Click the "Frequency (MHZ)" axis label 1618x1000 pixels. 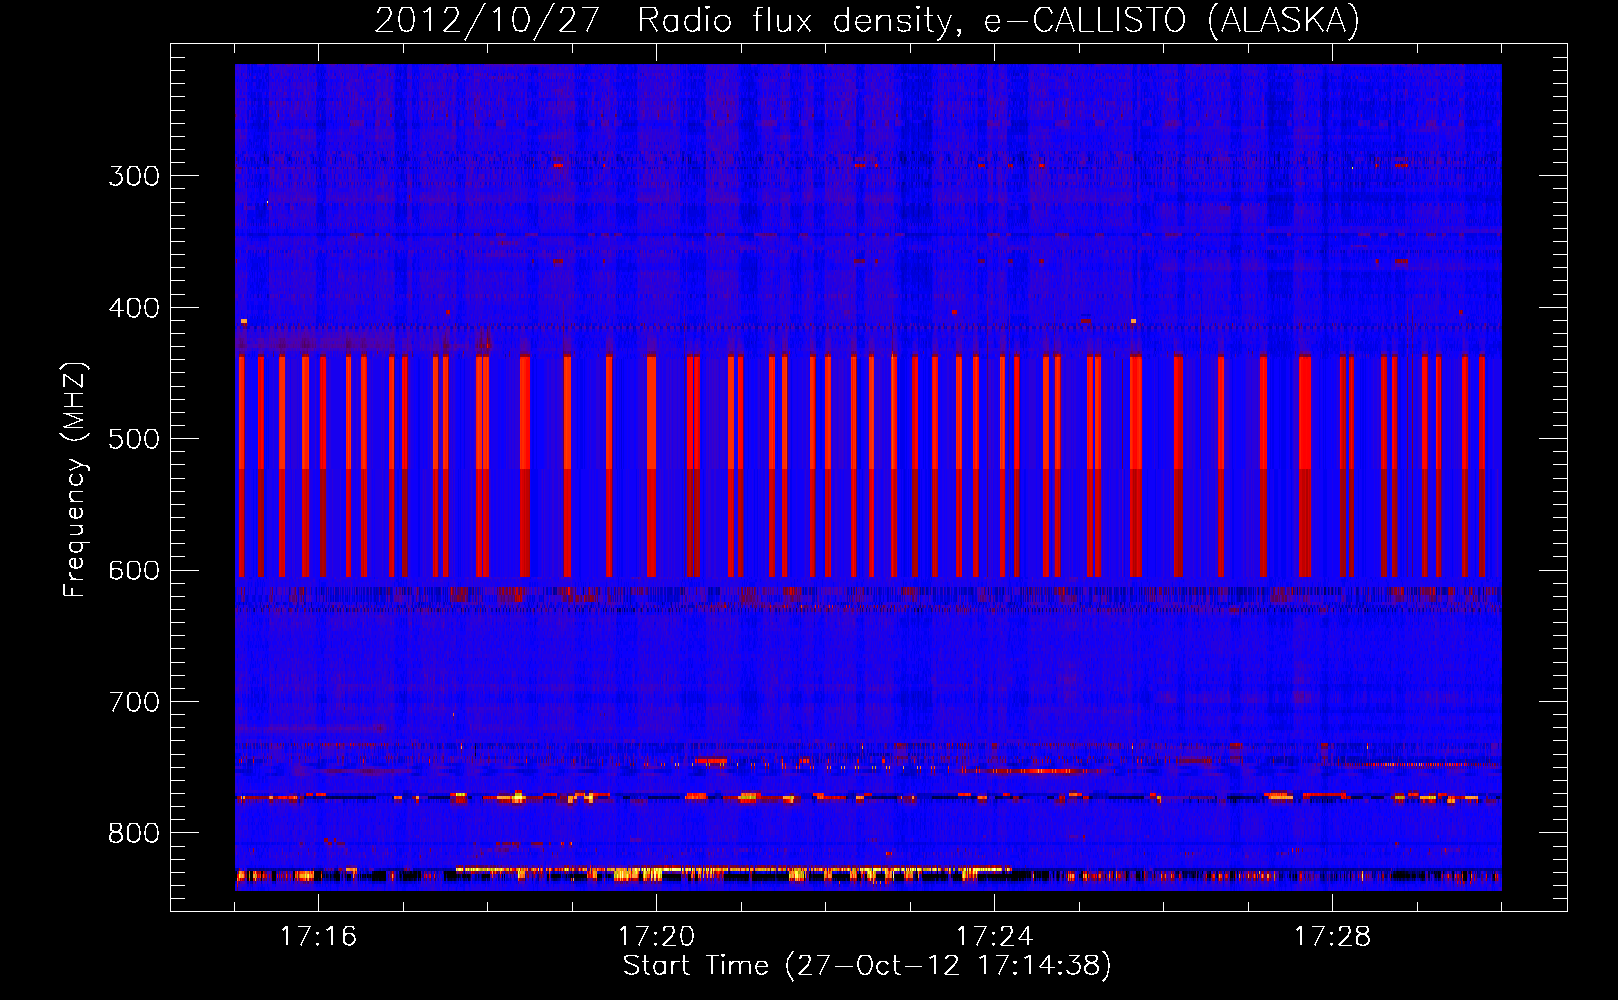pos(75,480)
